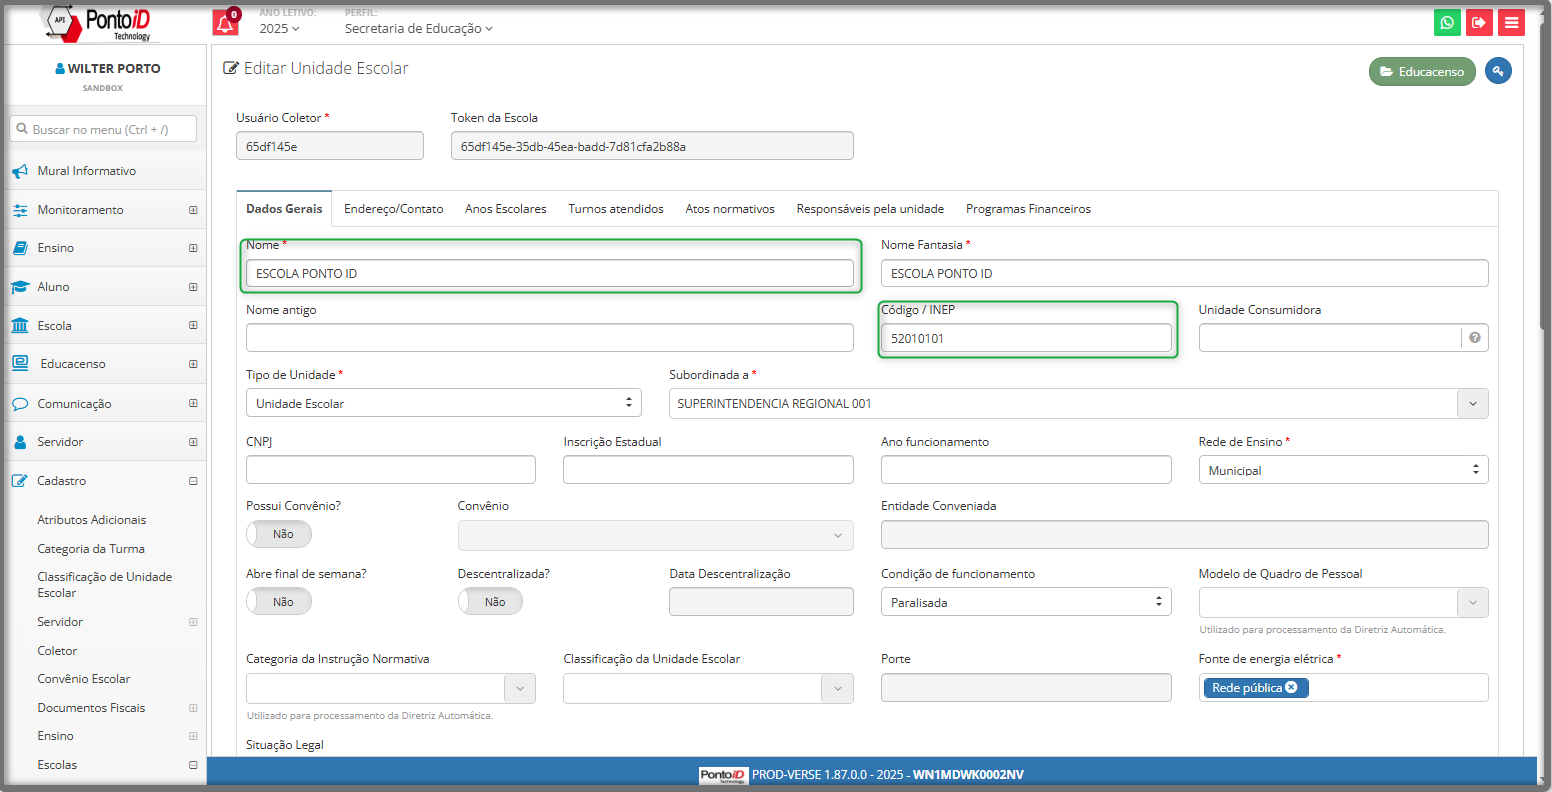Click the blue key icon button

click(x=1498, y=71)
